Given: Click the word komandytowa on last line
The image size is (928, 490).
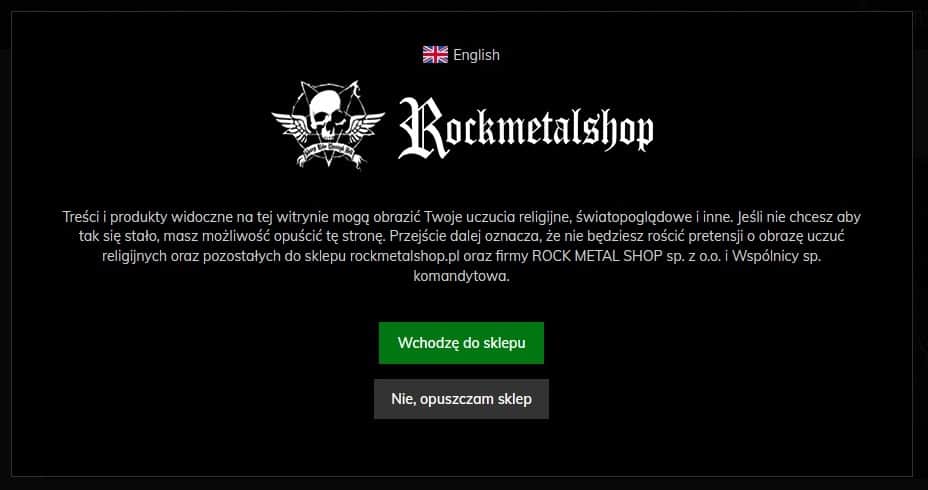Looking at the screenshot, I should click(x=461, y=276).
